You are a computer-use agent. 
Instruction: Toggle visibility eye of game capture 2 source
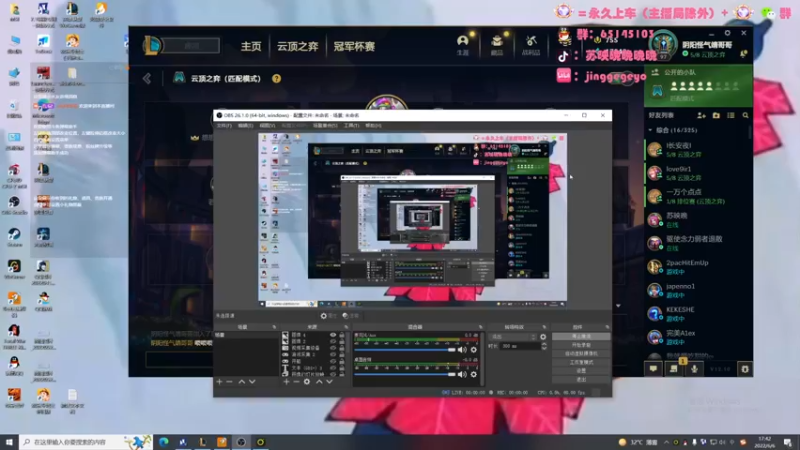coord(333,355)
